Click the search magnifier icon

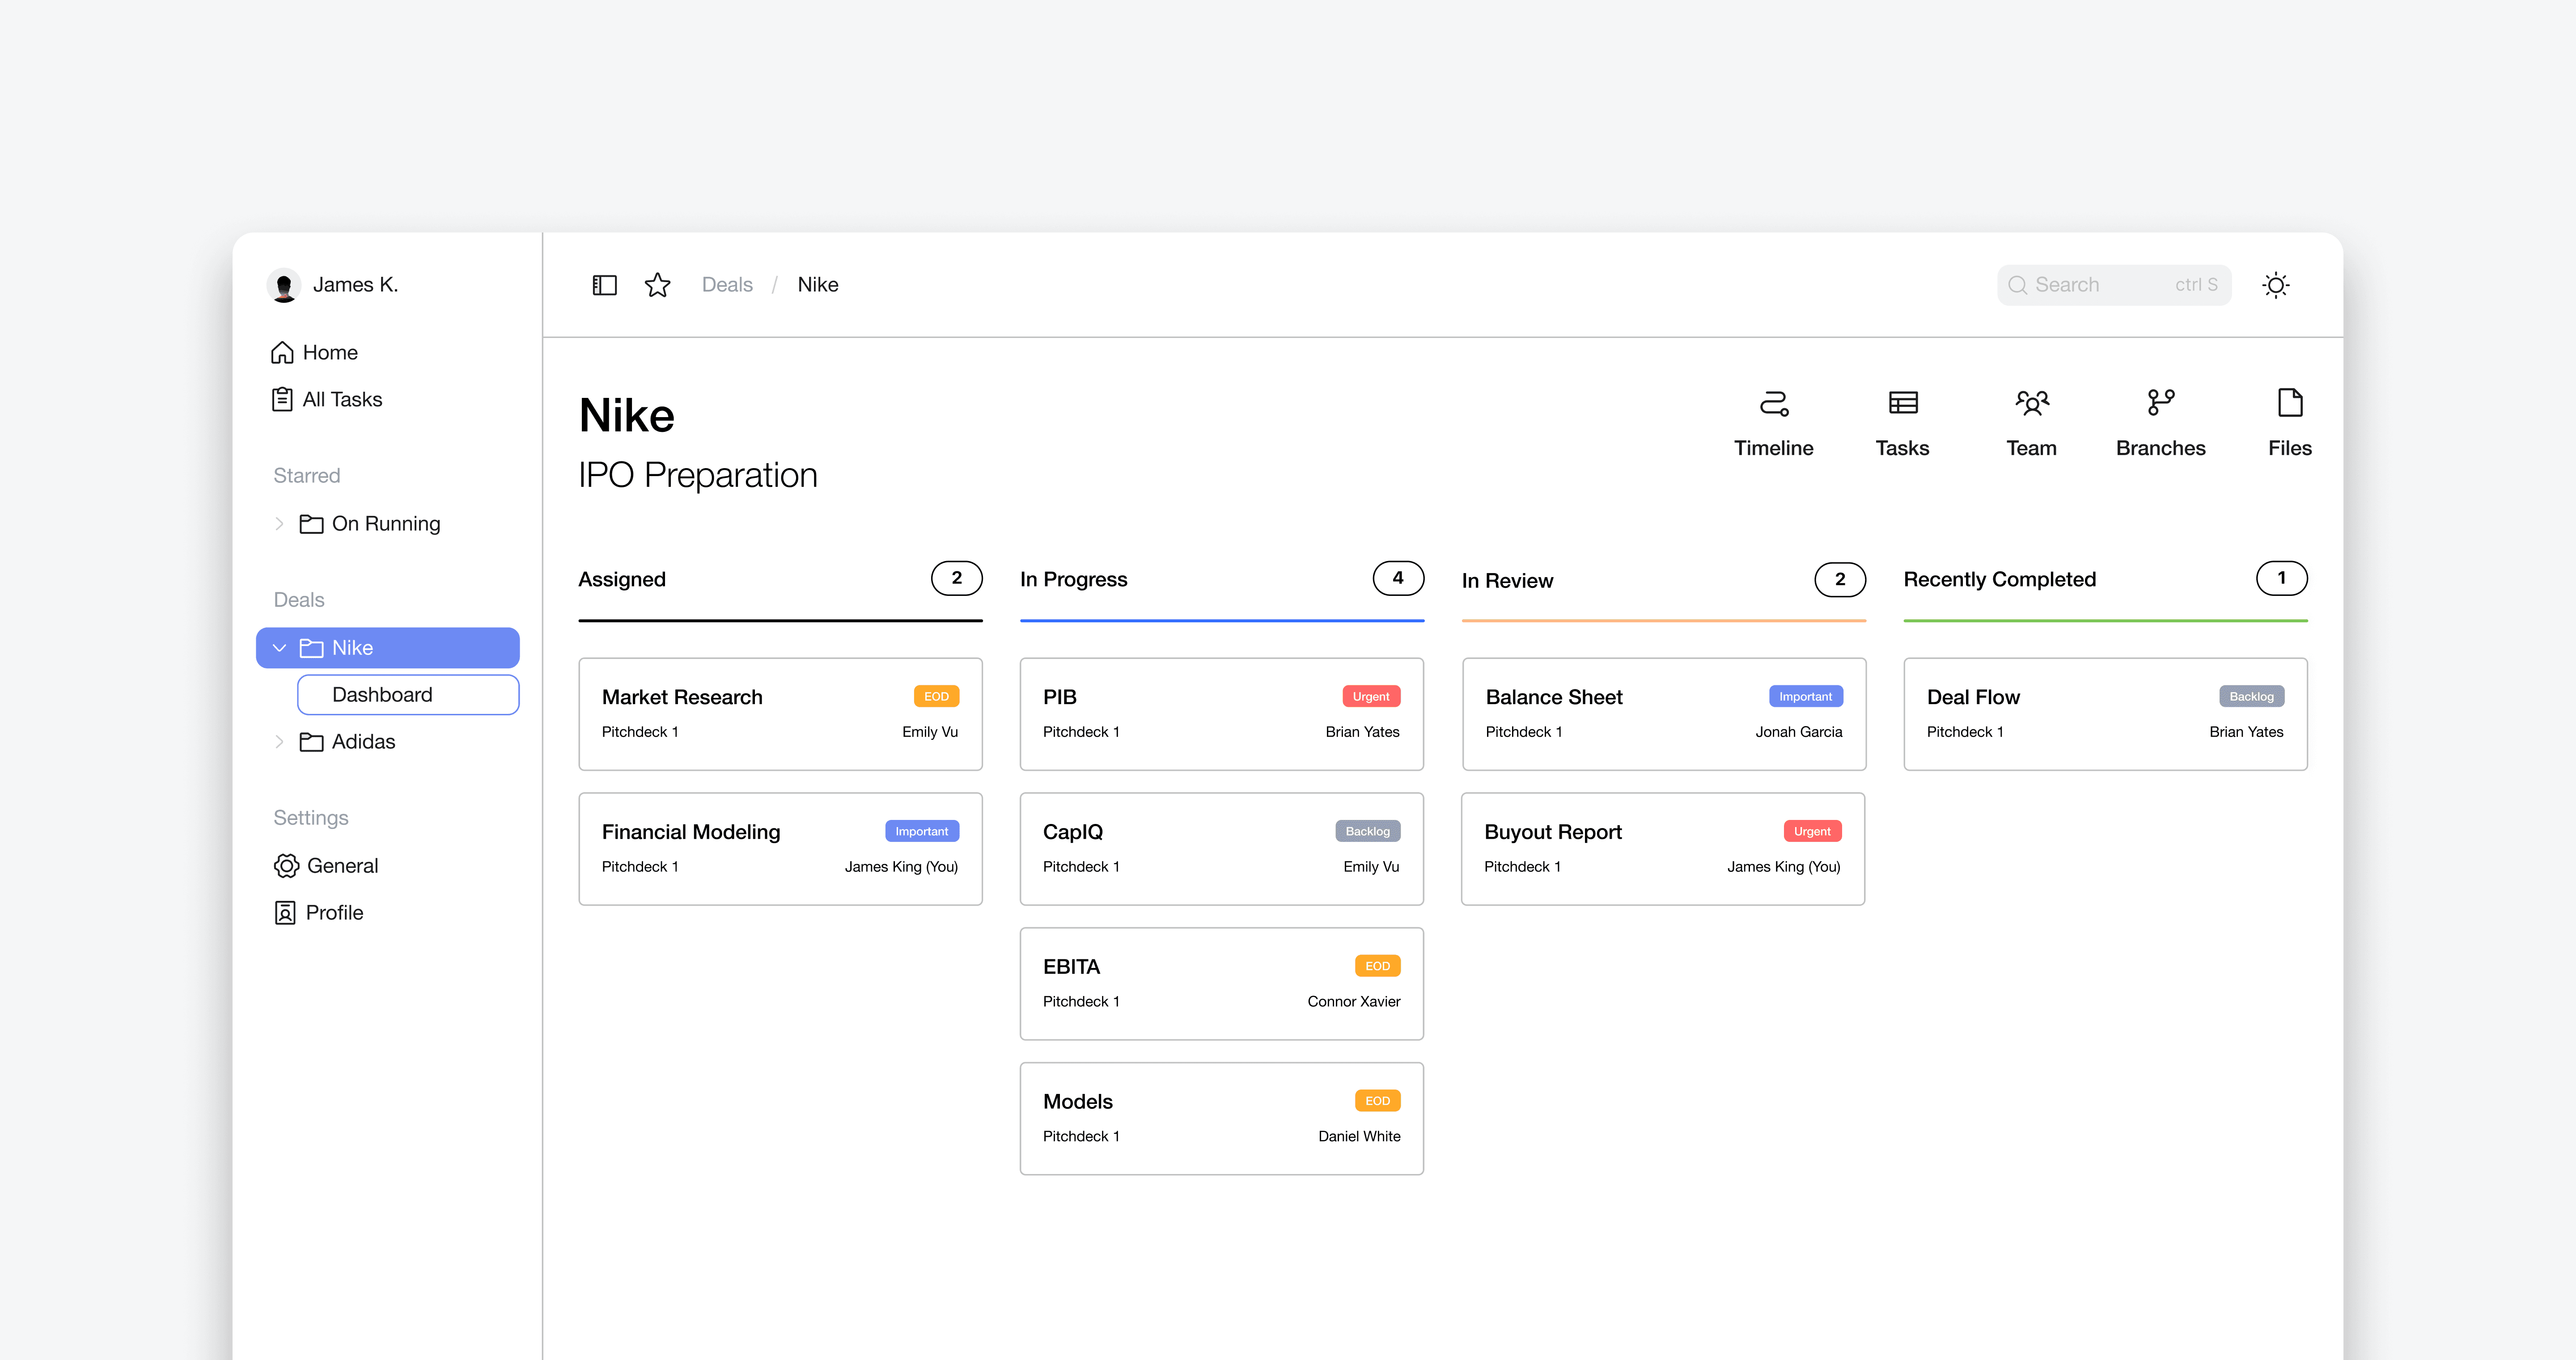(x=2017, y=285)
